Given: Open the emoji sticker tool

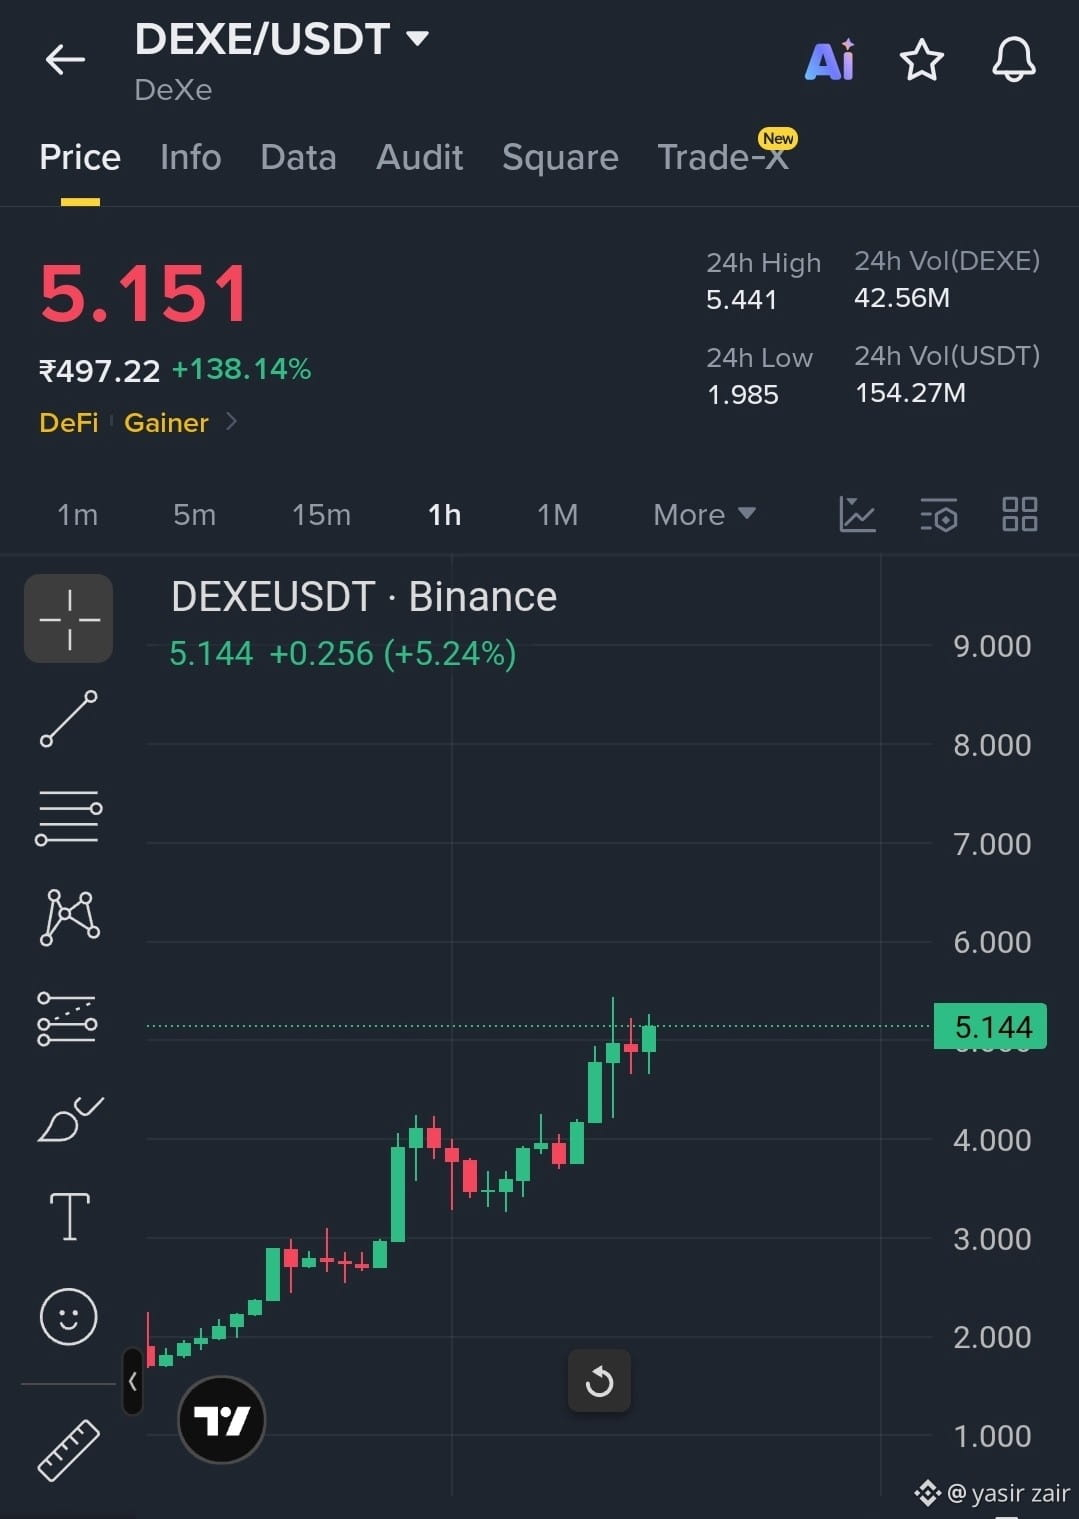Looking at the screenshot, I should click(69, 1316).
